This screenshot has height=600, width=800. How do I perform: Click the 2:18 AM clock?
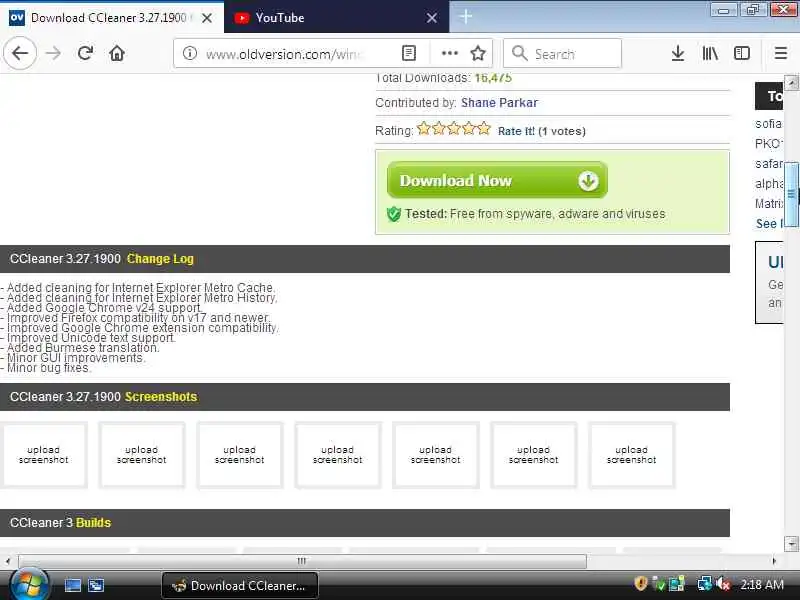coord(762,584)
